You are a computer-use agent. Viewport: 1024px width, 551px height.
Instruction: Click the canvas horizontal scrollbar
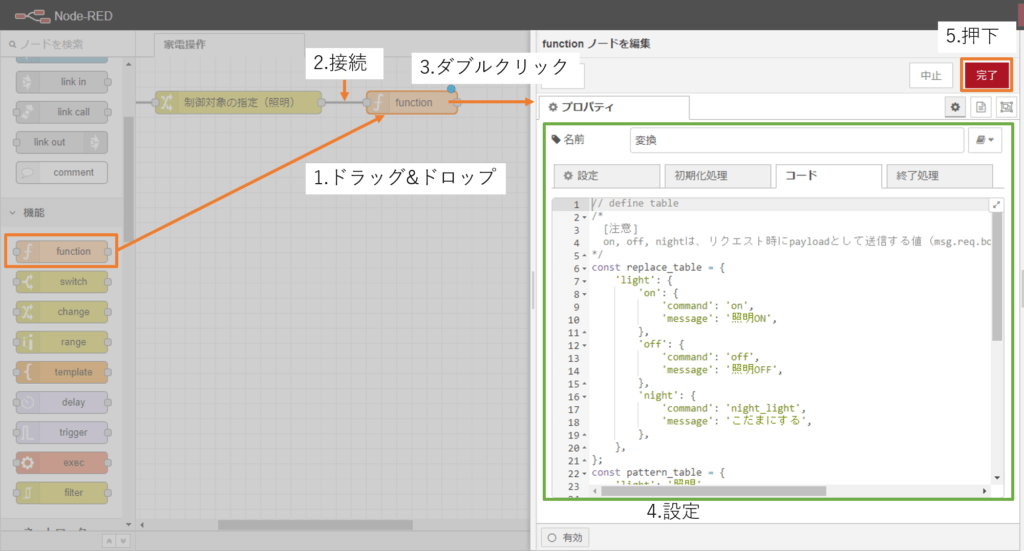coord(315,525)
